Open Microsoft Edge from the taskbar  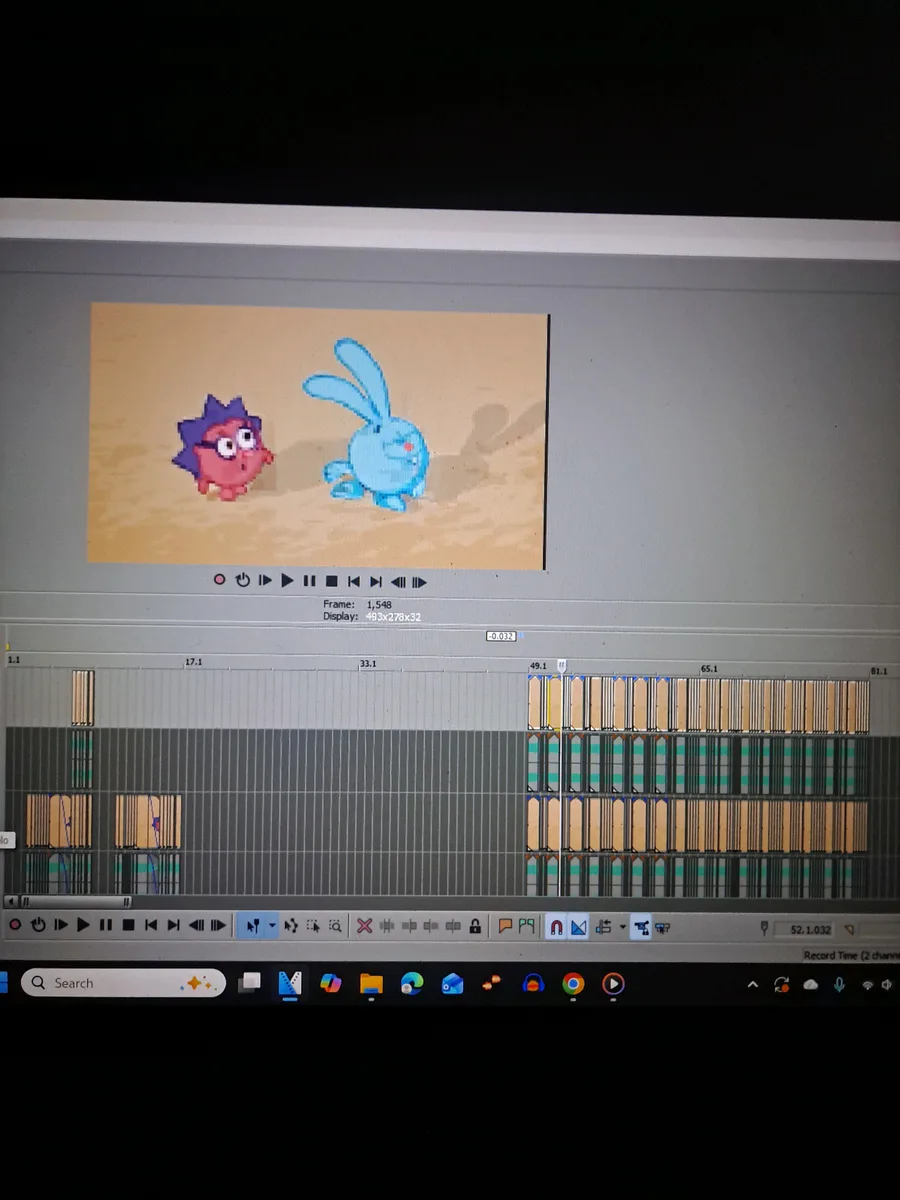[412, 984]
